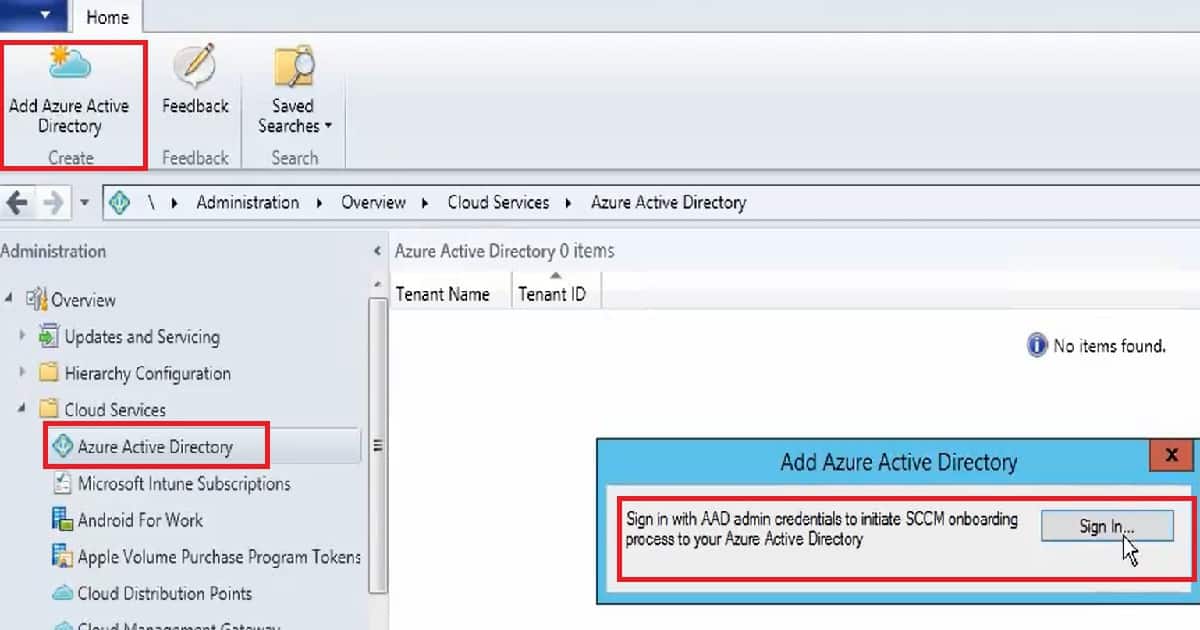Expand the Updates and Servicing node
The image size is (1200, 630).
click(22, 336)
